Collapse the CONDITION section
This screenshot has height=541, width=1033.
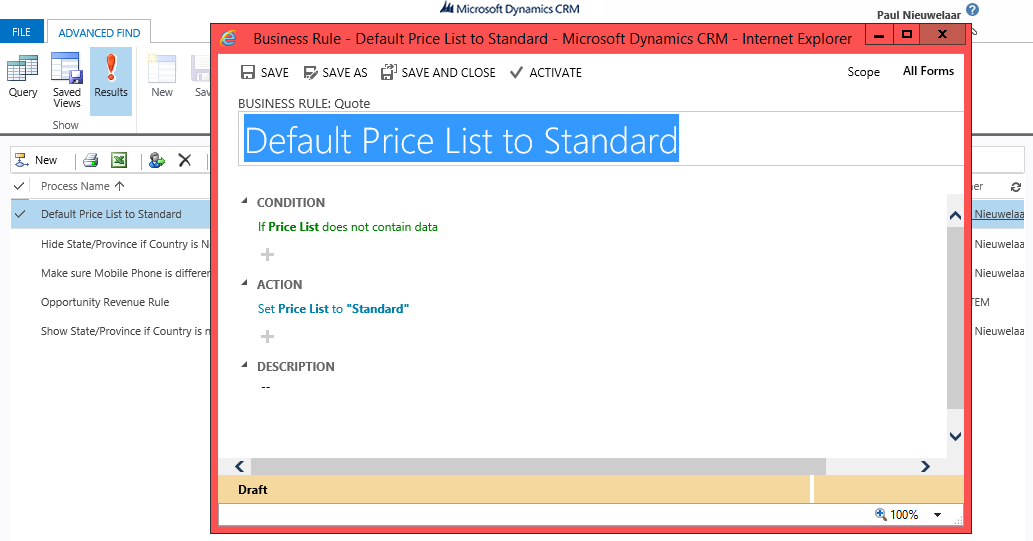point(245,202)
